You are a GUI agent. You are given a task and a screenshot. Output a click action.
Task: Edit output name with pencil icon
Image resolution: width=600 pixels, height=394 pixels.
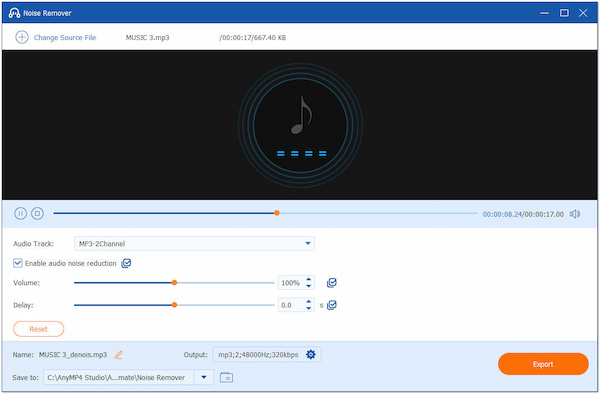[x=119, y=355]
